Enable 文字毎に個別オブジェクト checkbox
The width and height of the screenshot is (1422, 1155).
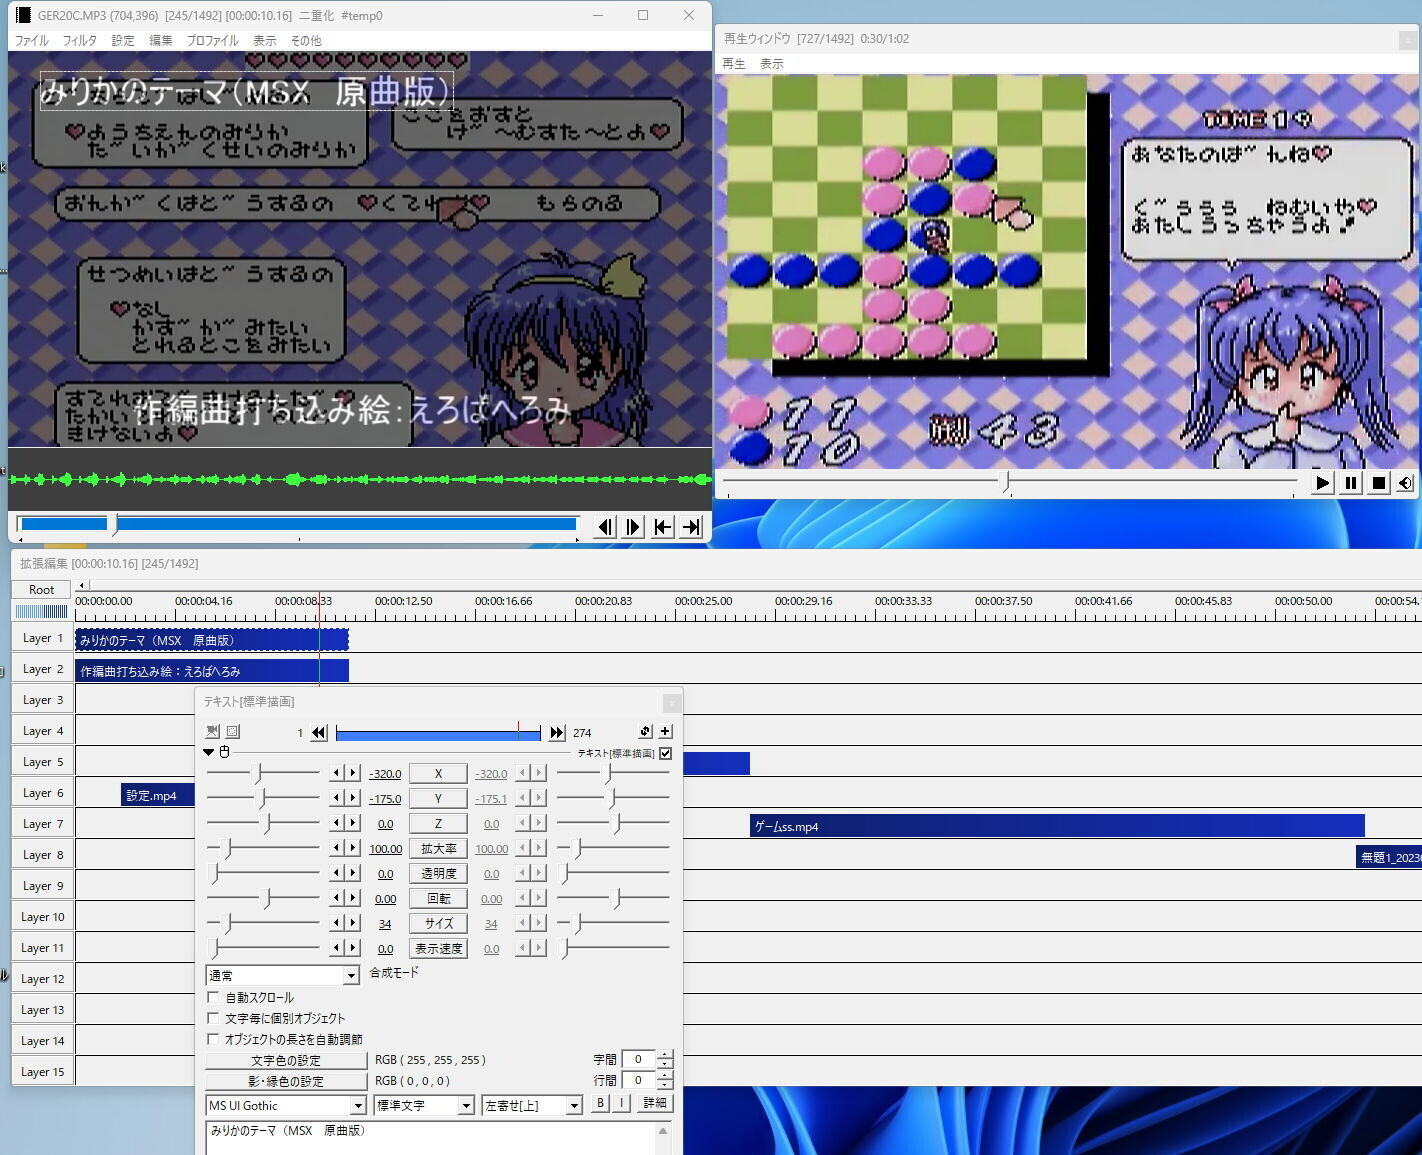[x=213, y=1018]
